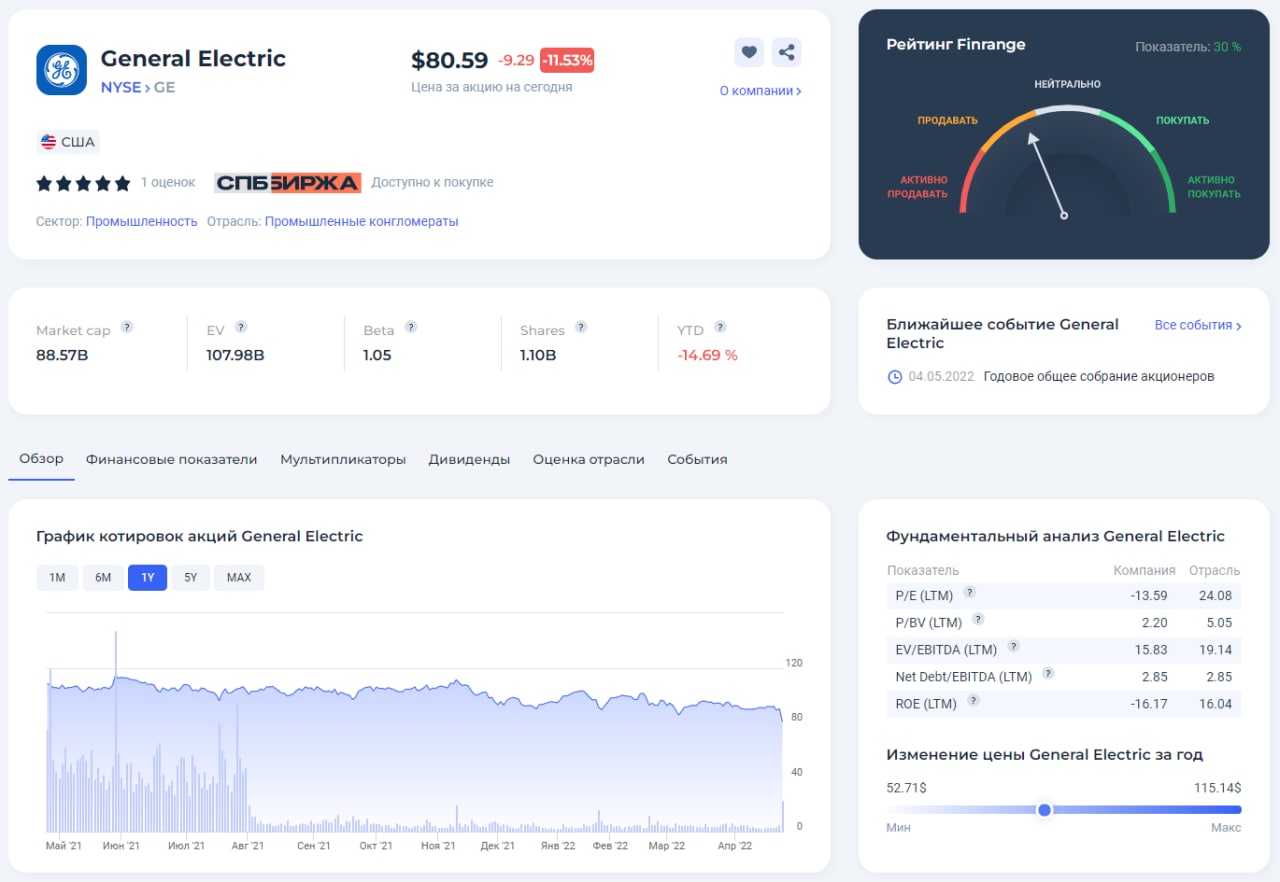1280x882 pixels.
Task: Click the help icon next to EV/EBITDA (LTM)
Action: coord(1013,646)
